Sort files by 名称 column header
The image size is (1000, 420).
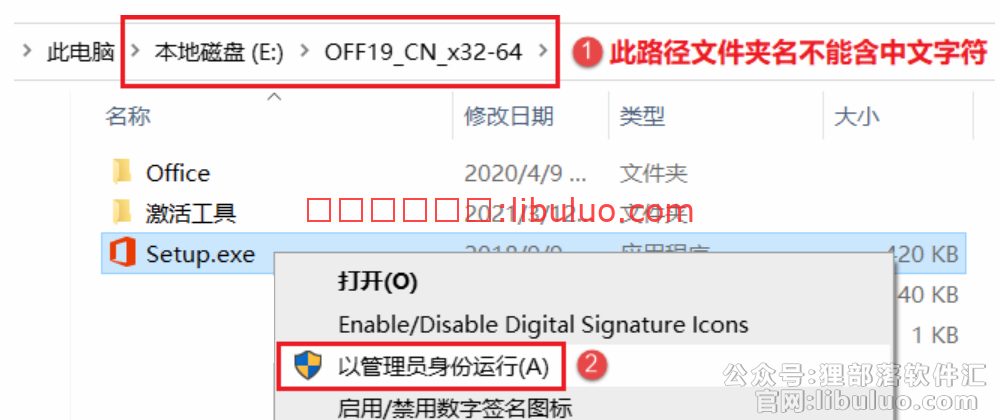pos(128,116)
